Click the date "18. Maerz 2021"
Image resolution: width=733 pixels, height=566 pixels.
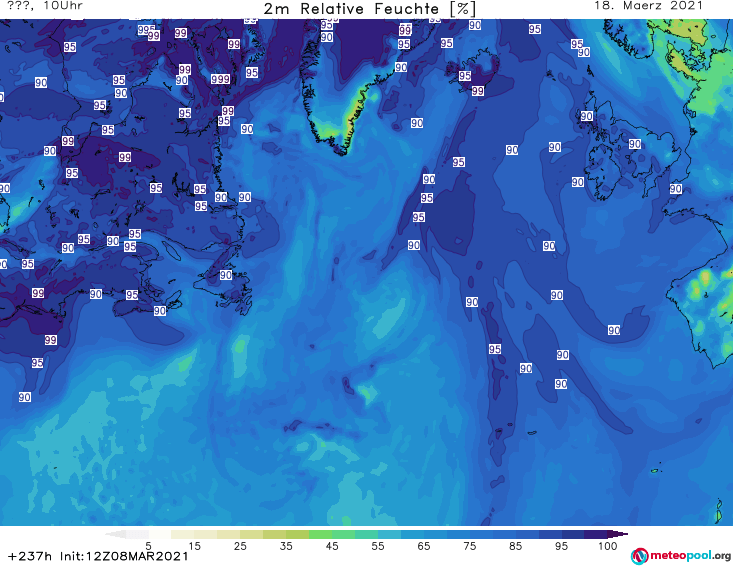point(648,6)
